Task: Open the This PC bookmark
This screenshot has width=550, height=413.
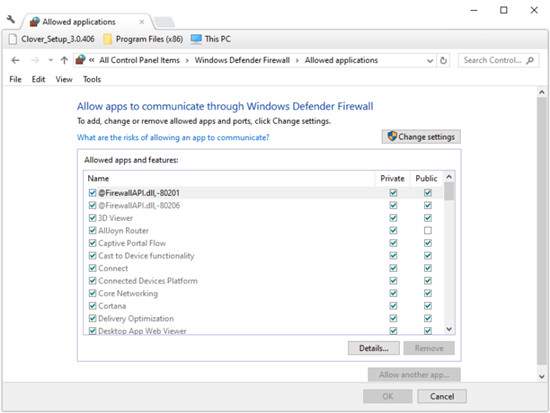Action: point(210,39)
